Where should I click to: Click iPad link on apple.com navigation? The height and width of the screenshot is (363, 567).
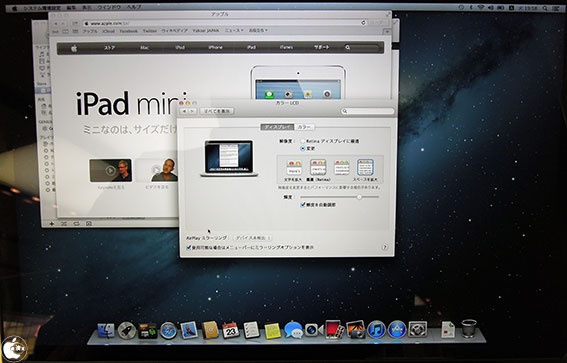(251, 47)
